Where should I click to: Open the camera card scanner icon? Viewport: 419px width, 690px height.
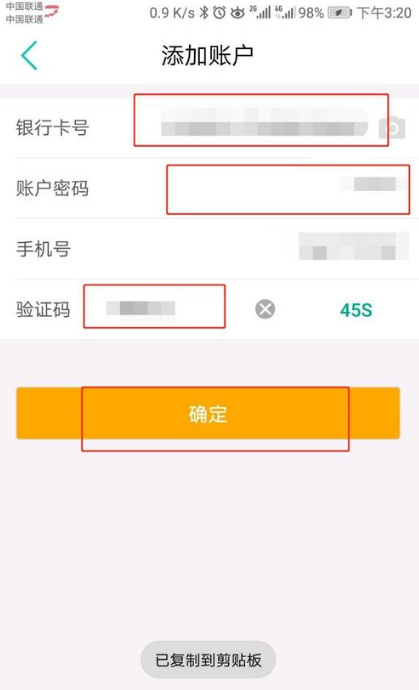click(x=392, y=128)
